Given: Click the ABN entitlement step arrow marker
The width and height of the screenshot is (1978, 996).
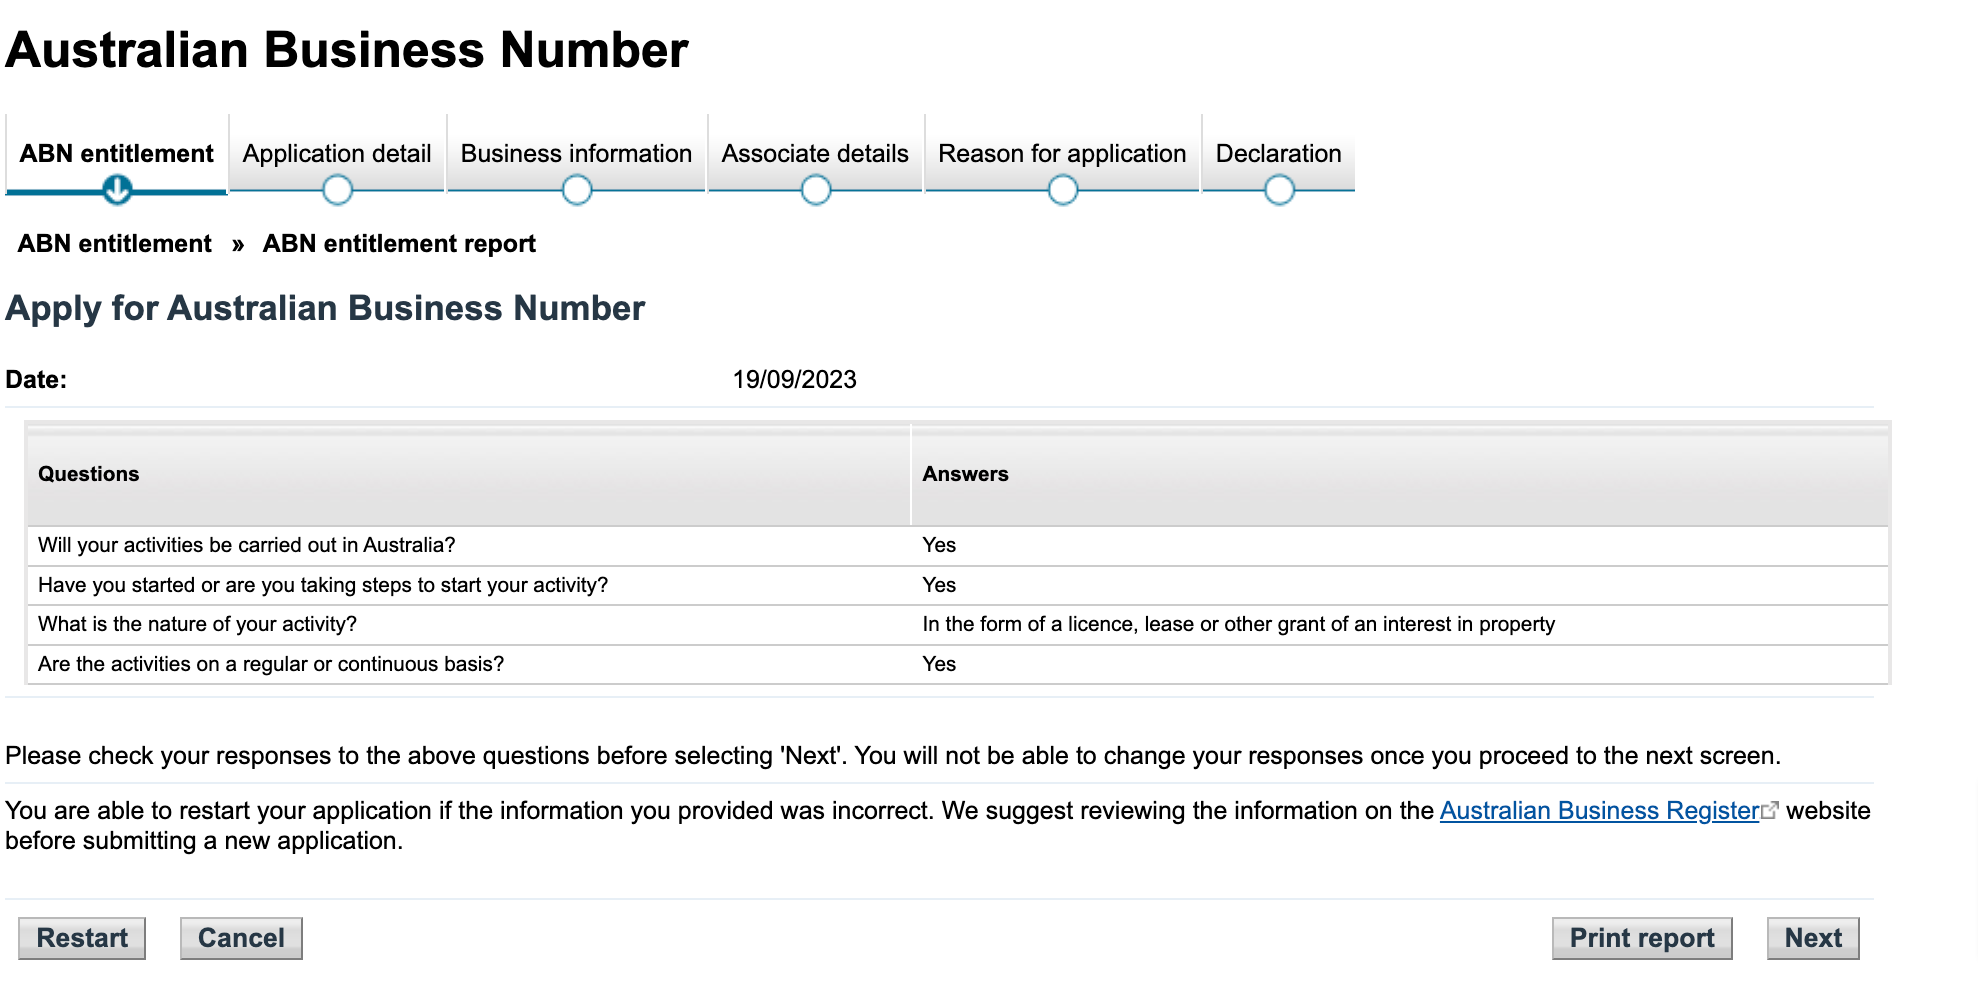Looking at the screenshot, I should (117, 189).
